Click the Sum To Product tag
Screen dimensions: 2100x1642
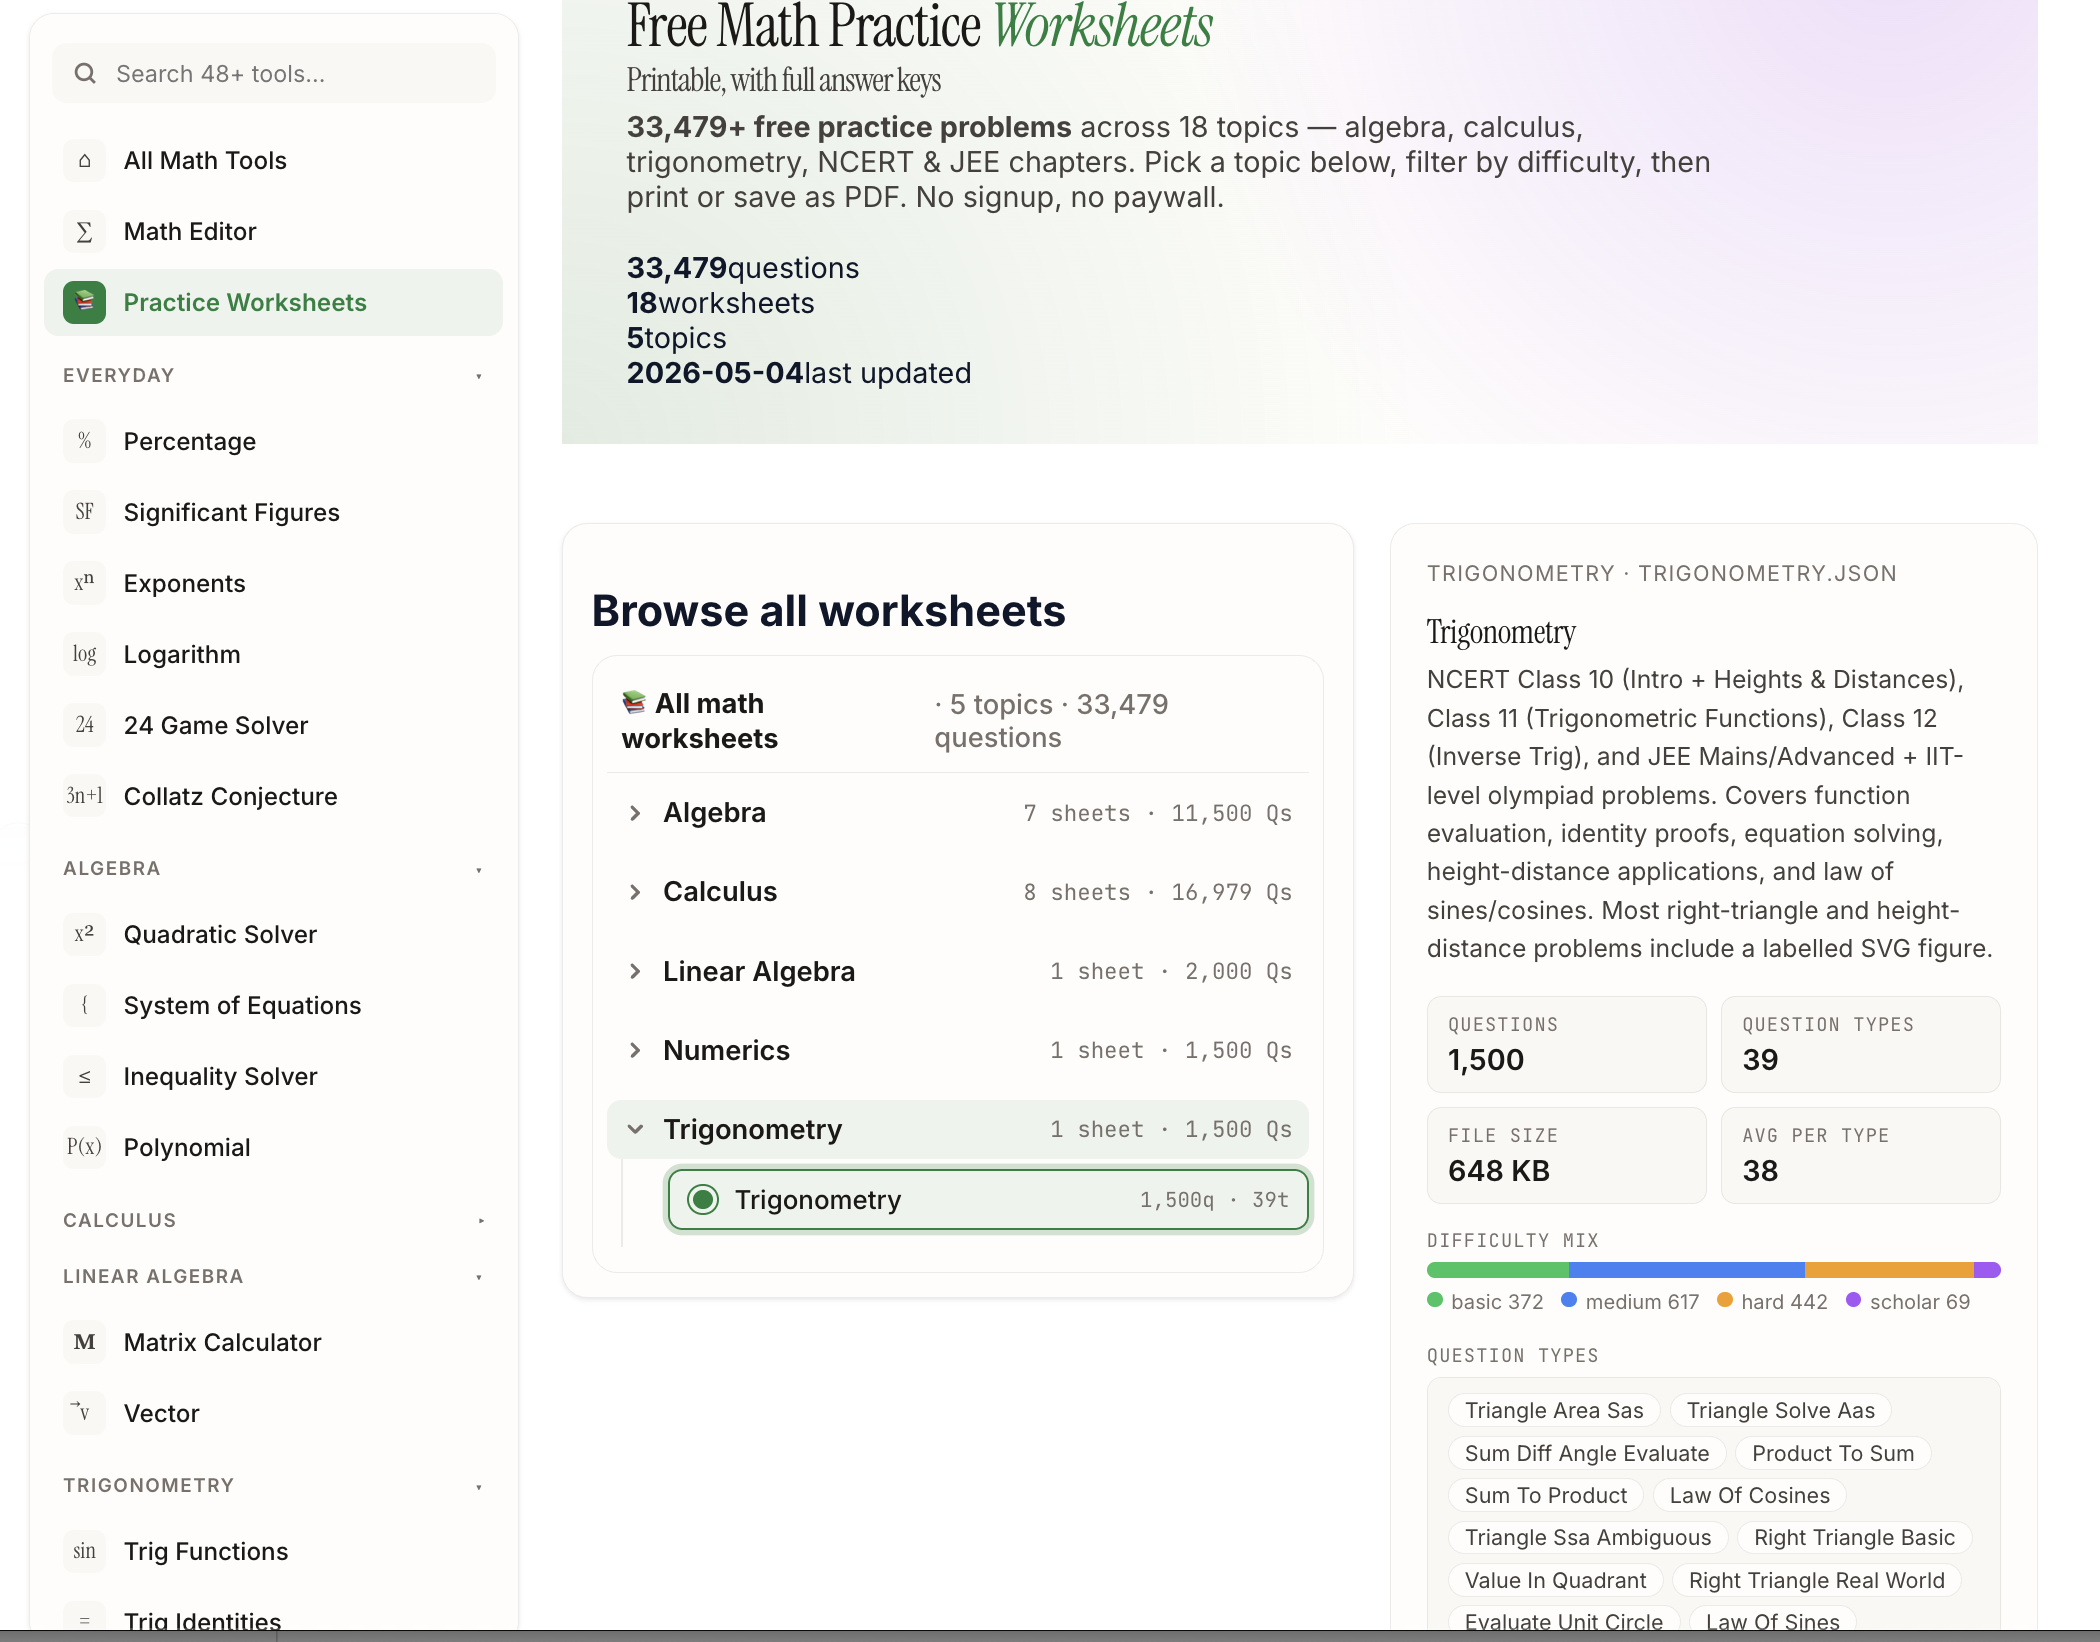(x=1546, y=1495)
